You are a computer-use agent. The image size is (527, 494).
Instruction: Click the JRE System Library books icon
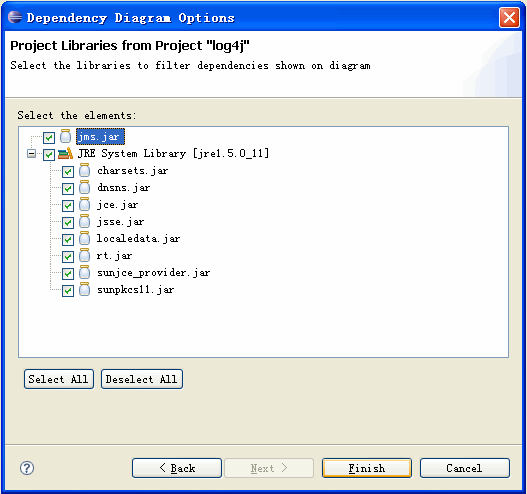[x=65, y=154]
